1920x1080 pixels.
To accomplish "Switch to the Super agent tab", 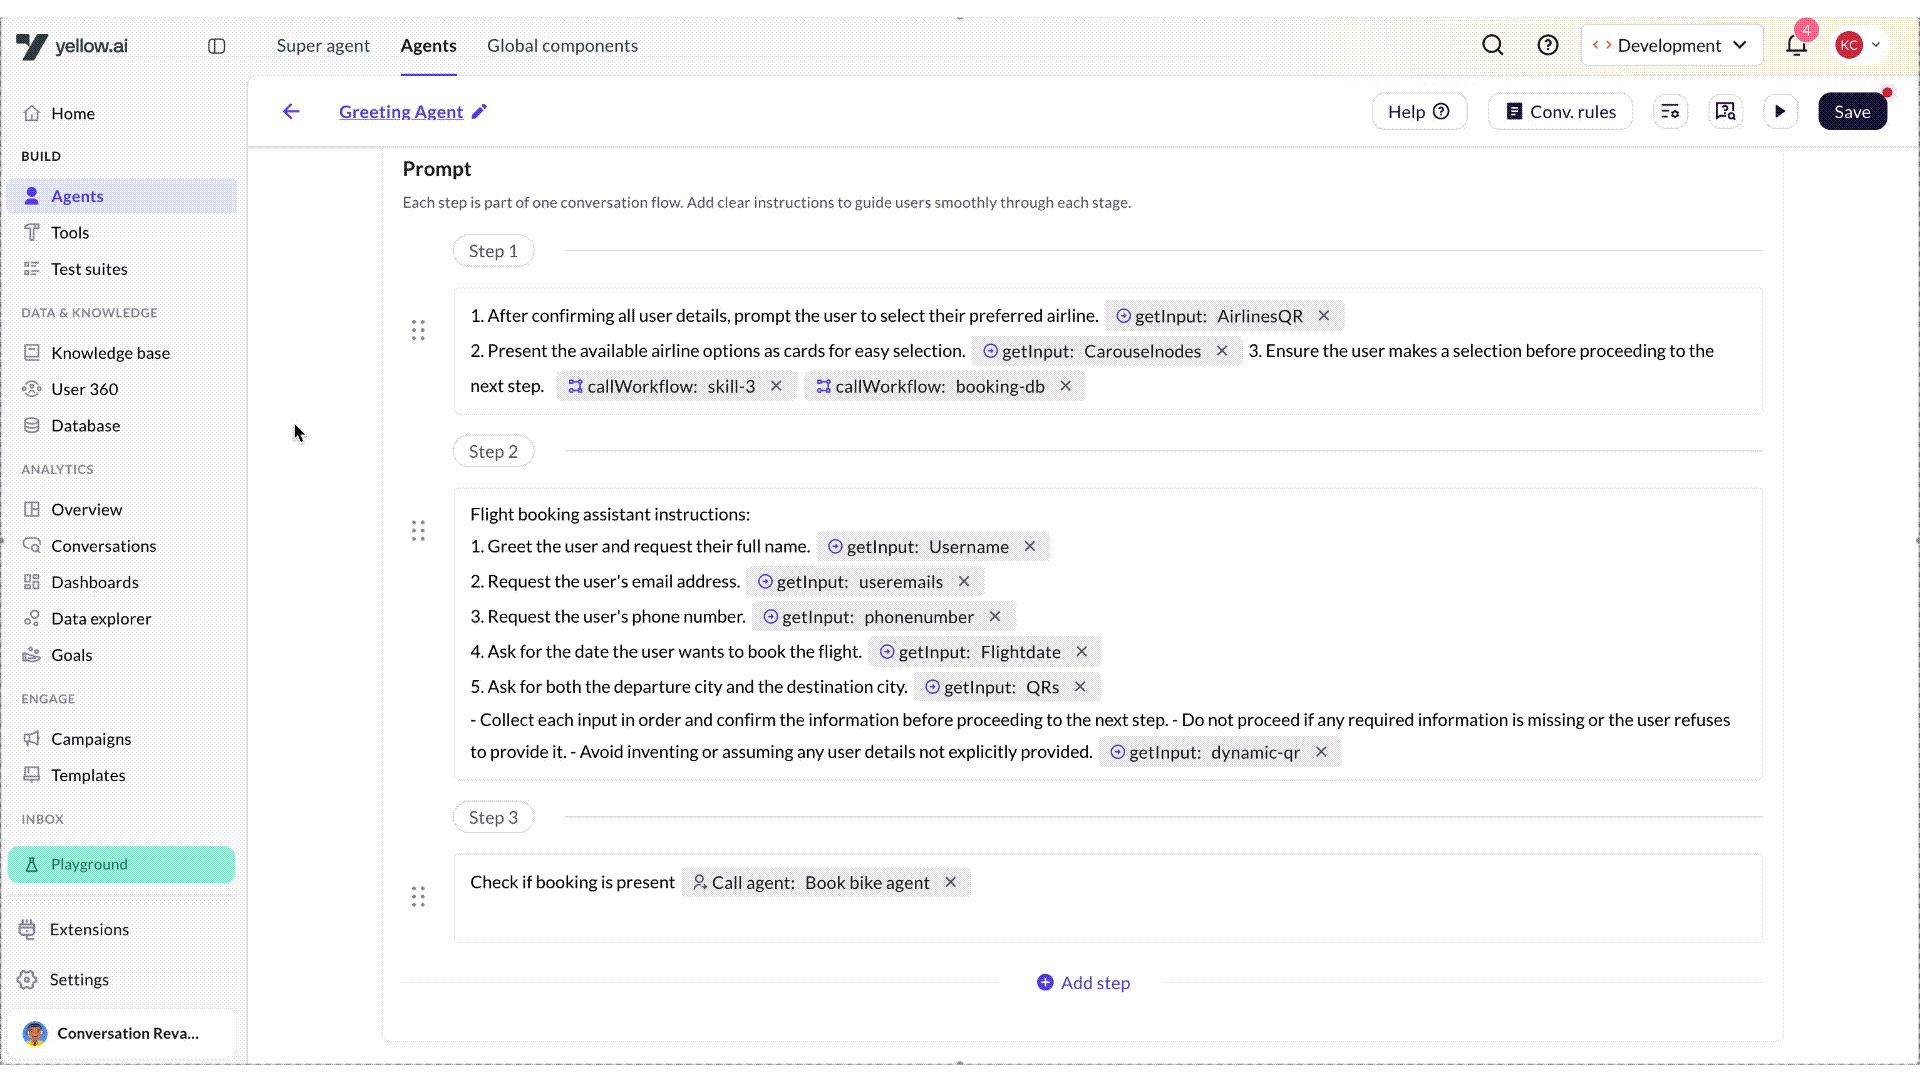I will click(323, 45).
